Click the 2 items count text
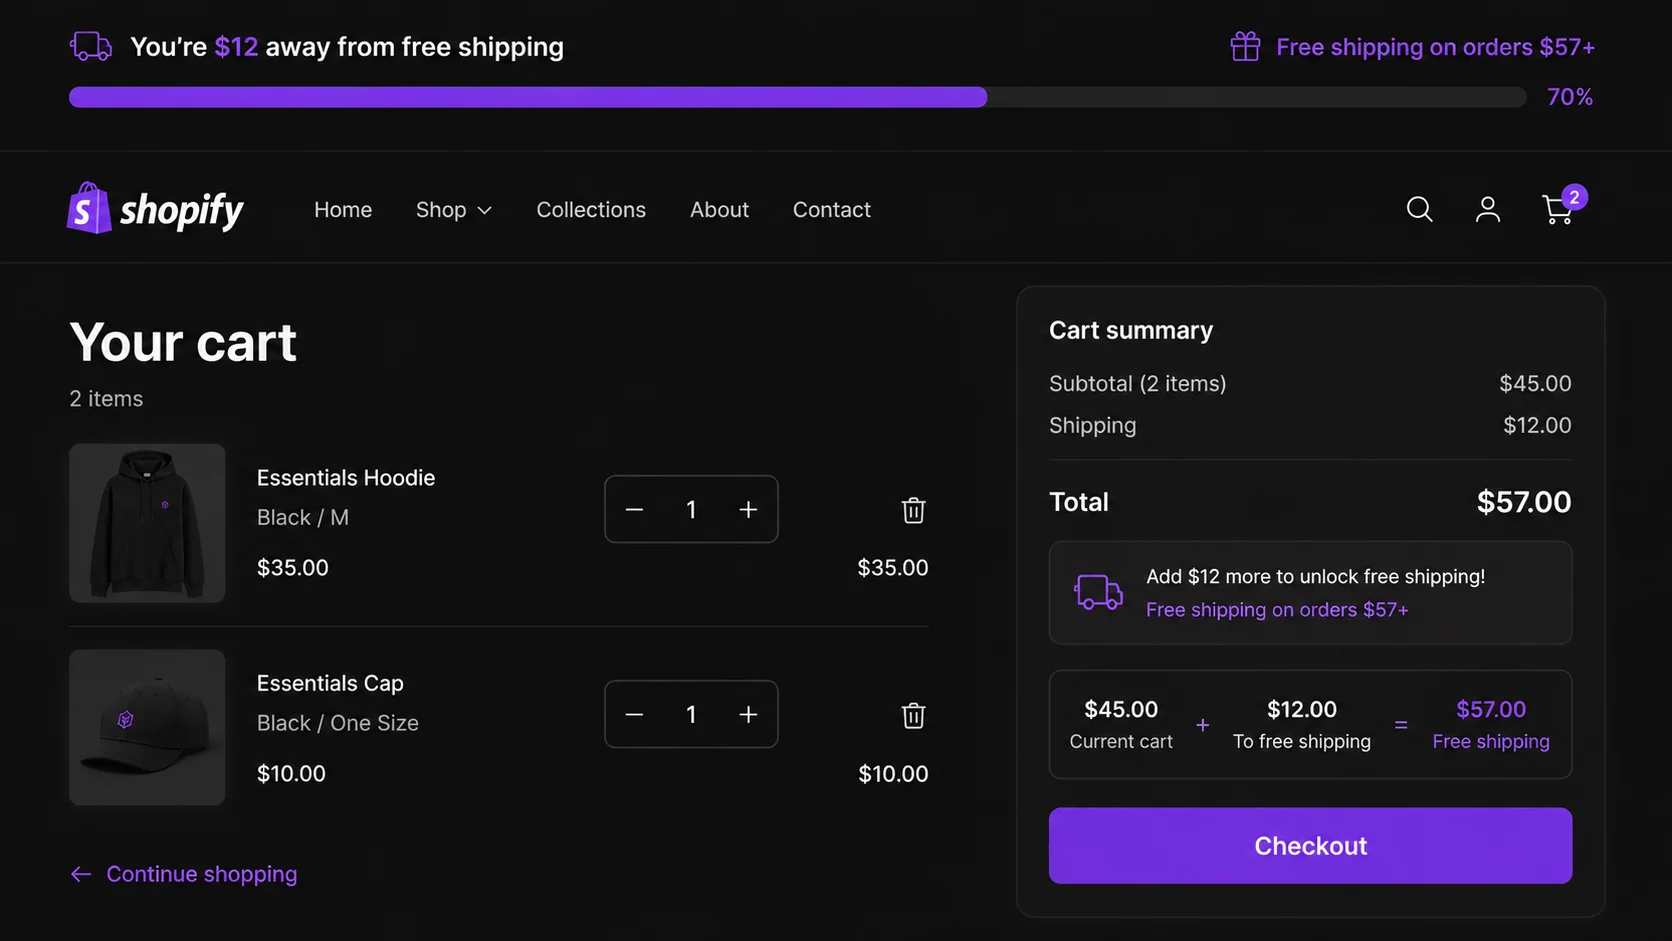The width and height of the screenshot is (1672, 941). pos(106,399)
